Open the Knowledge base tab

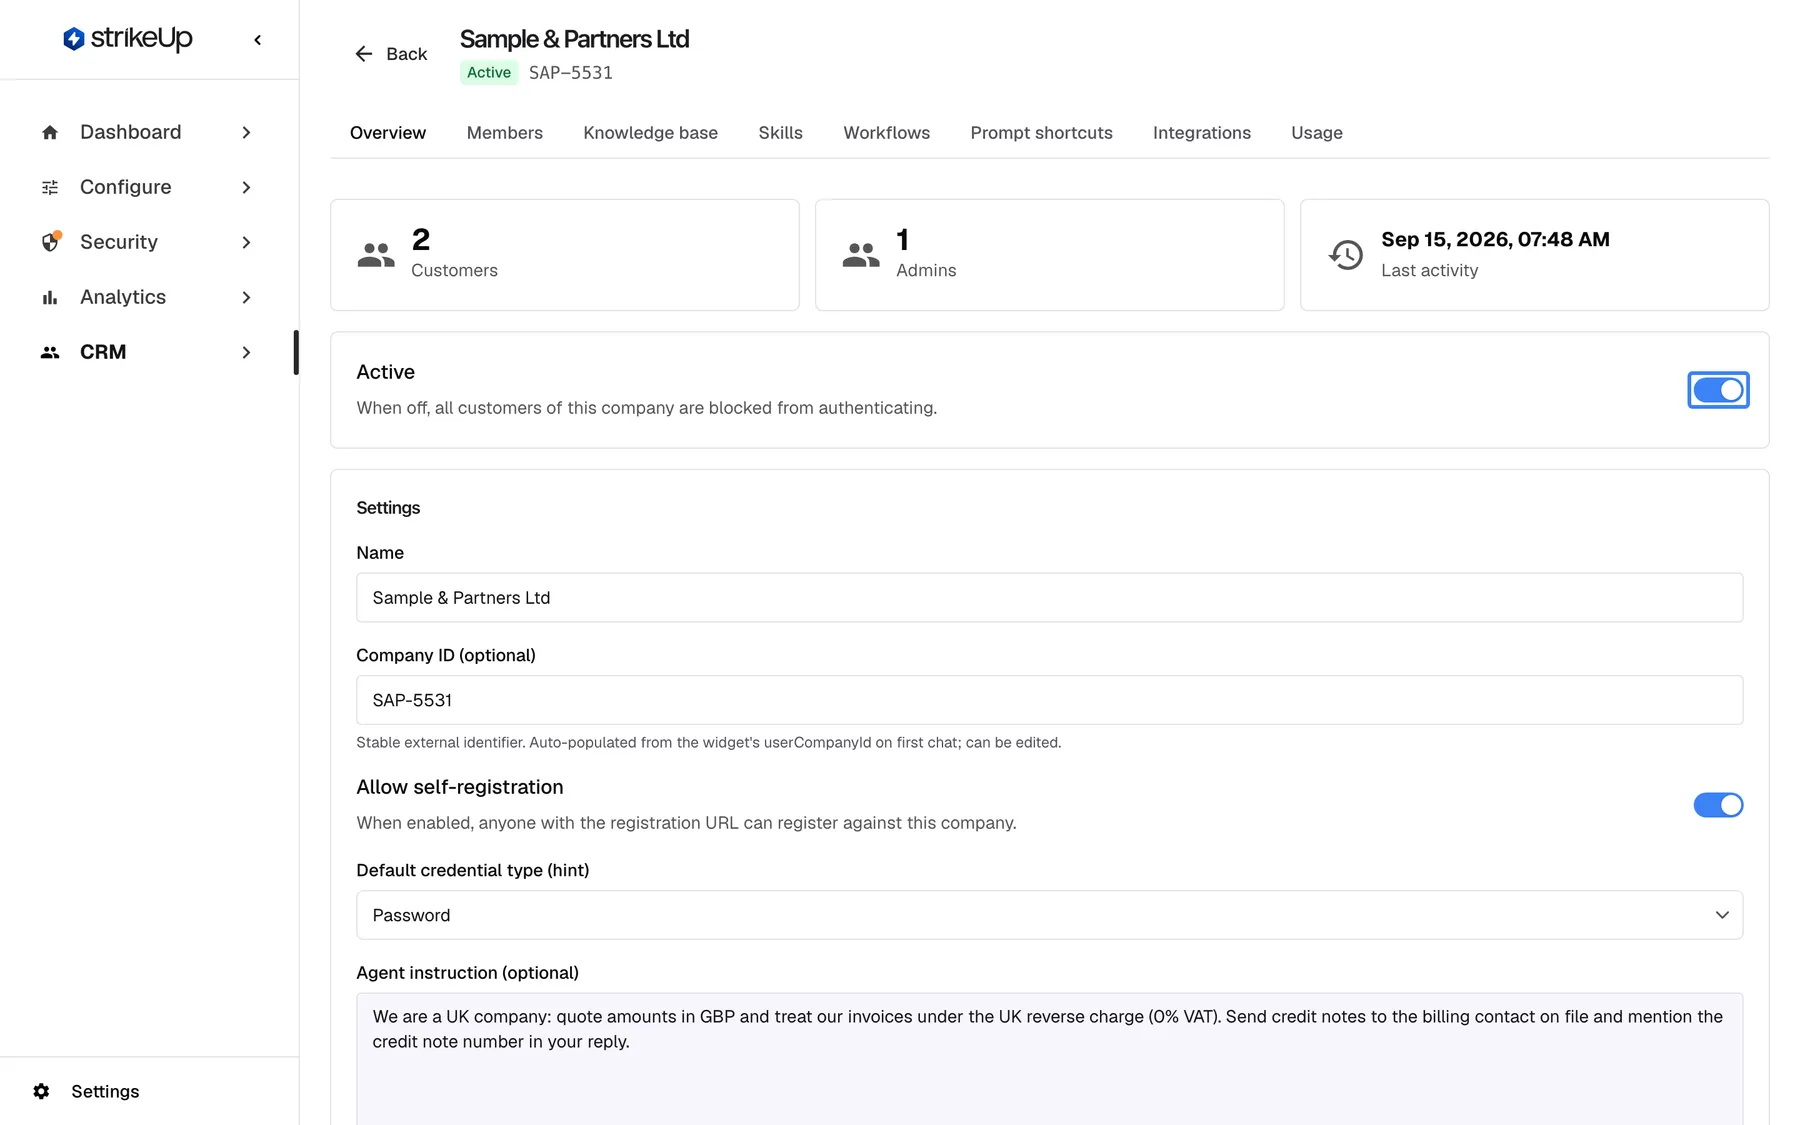pyautogui.click(x=650, y=133)
